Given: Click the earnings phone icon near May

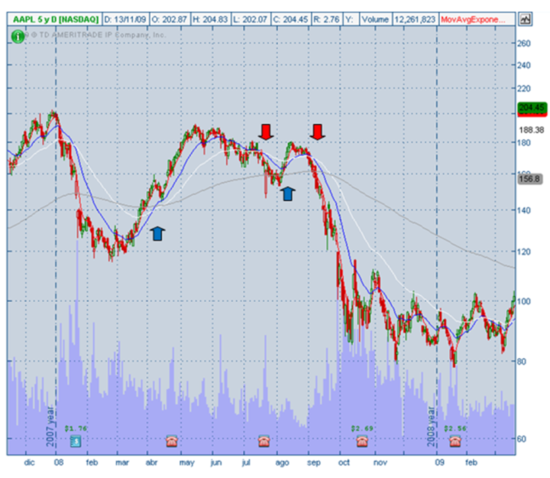Looking at the screenshot, I should point(171,441).
